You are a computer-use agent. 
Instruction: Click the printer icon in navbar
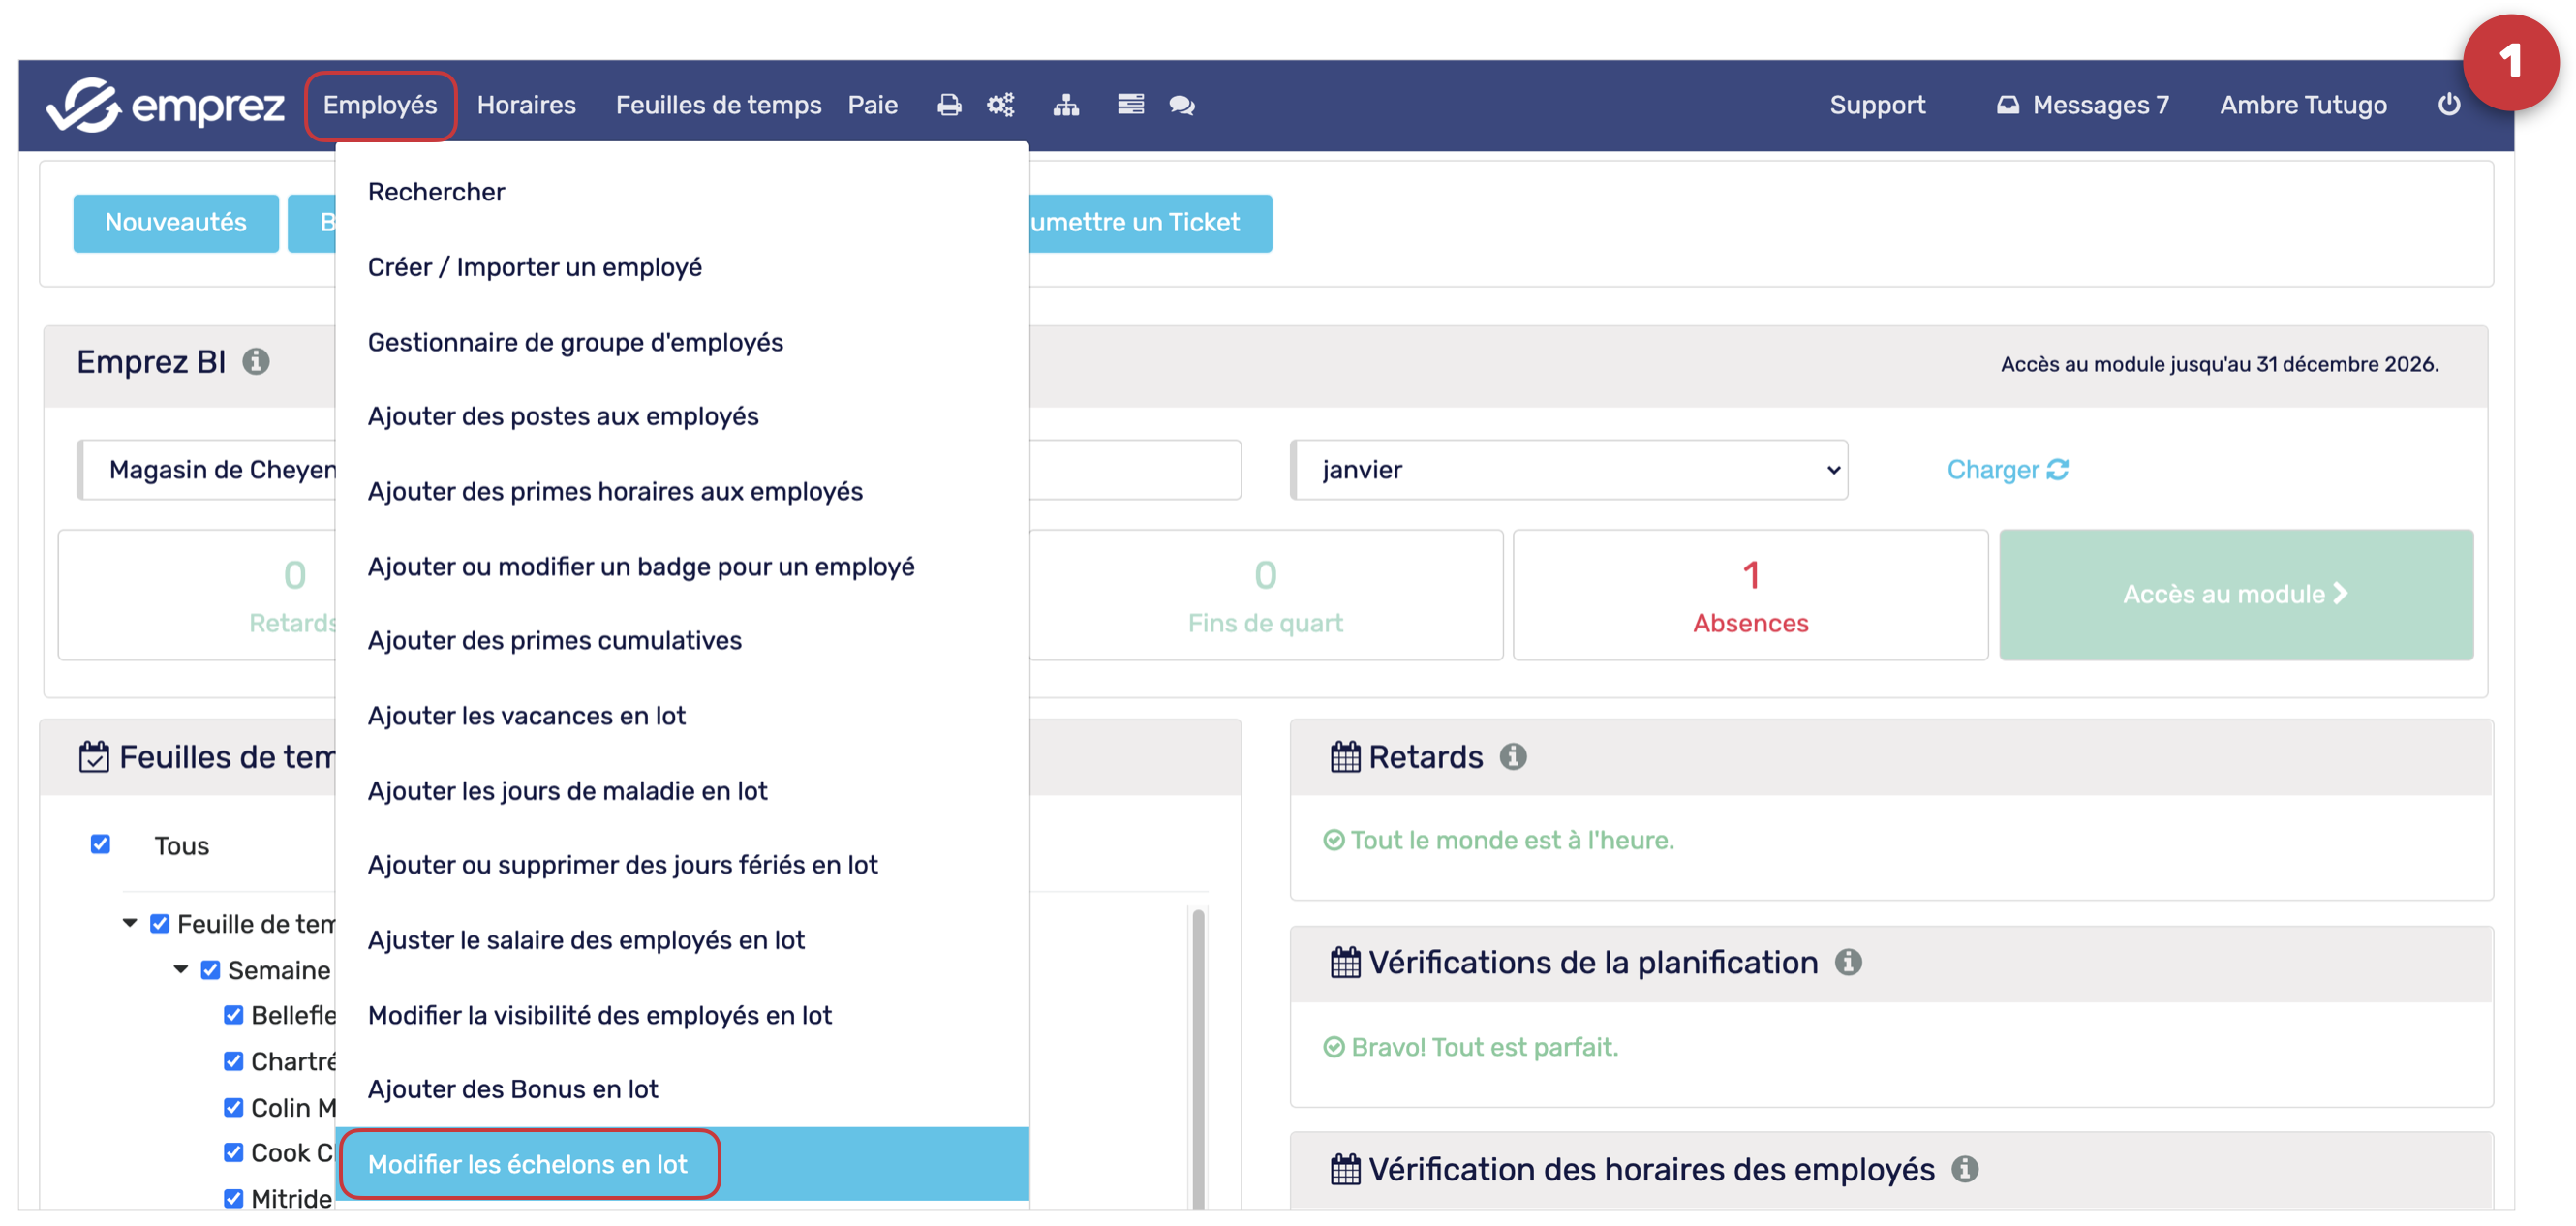(948, 105)
